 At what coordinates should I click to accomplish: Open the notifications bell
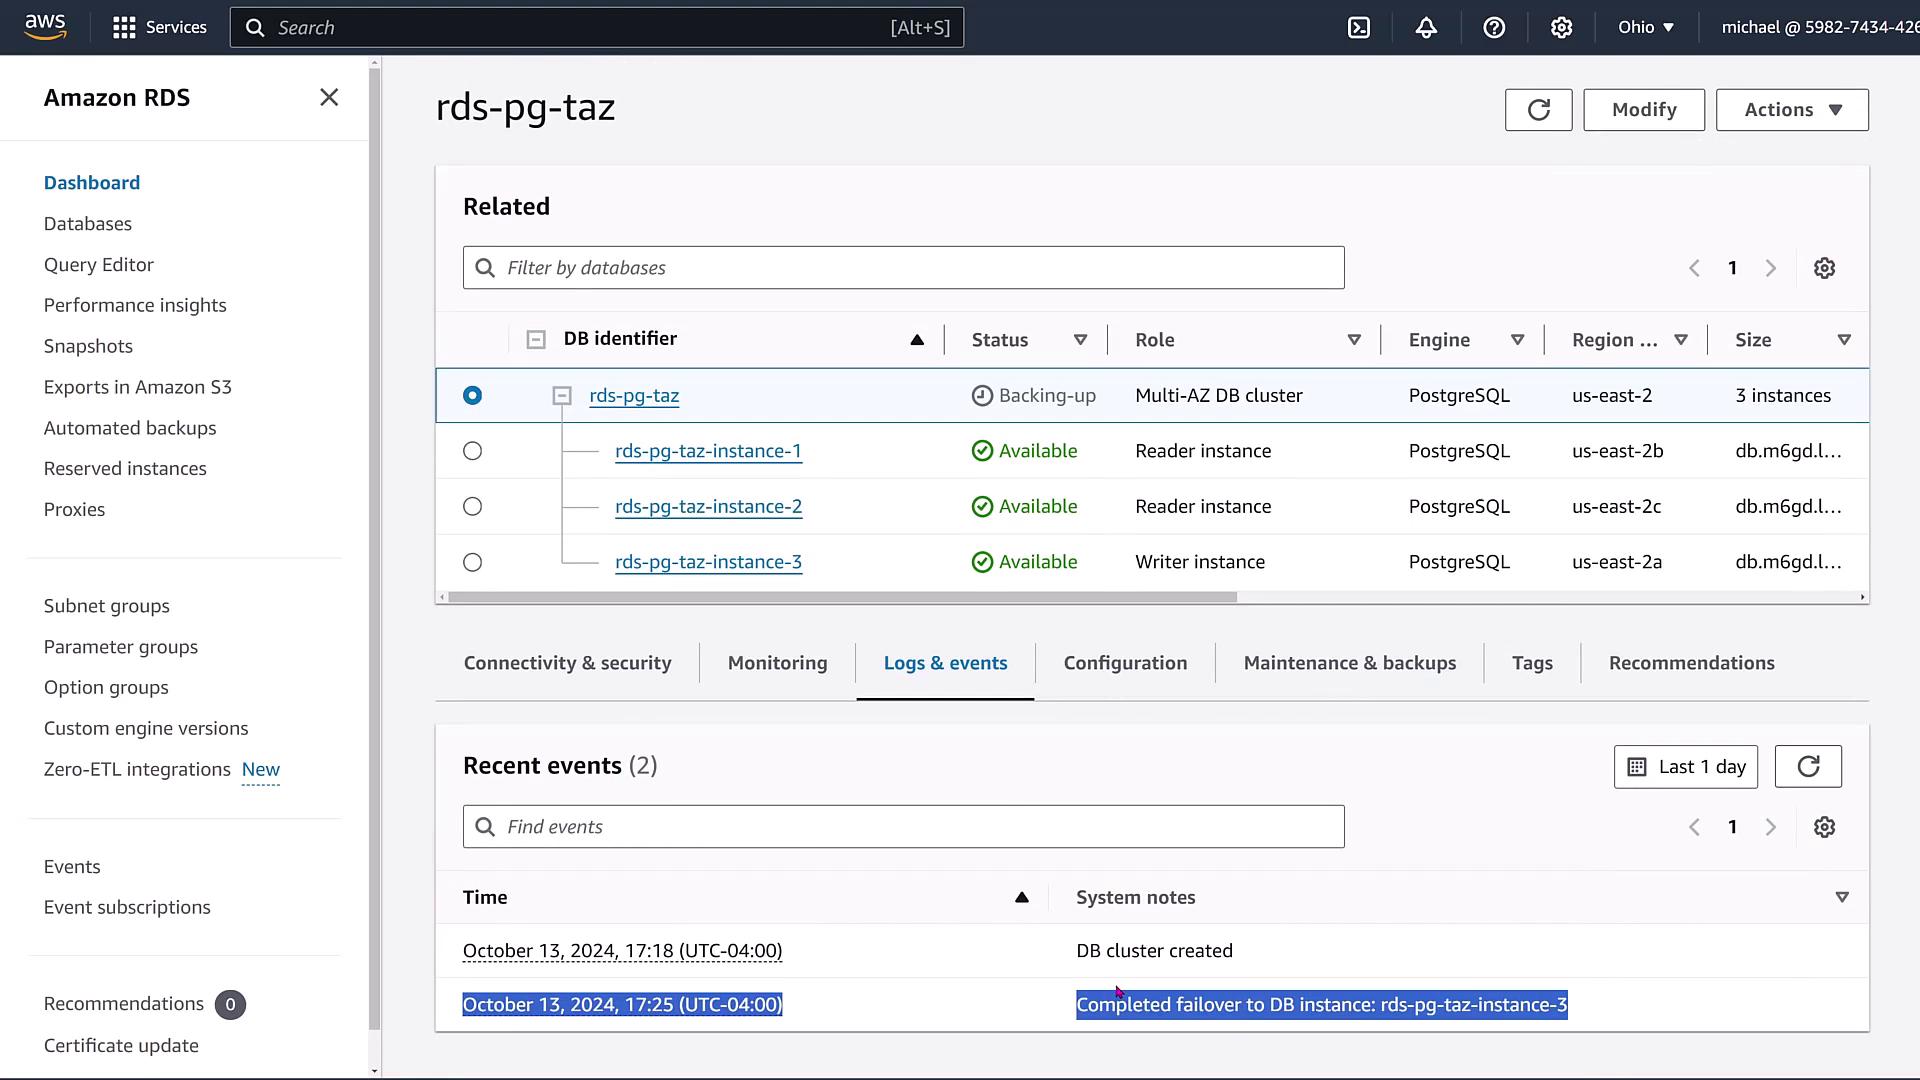[1426, 28]
